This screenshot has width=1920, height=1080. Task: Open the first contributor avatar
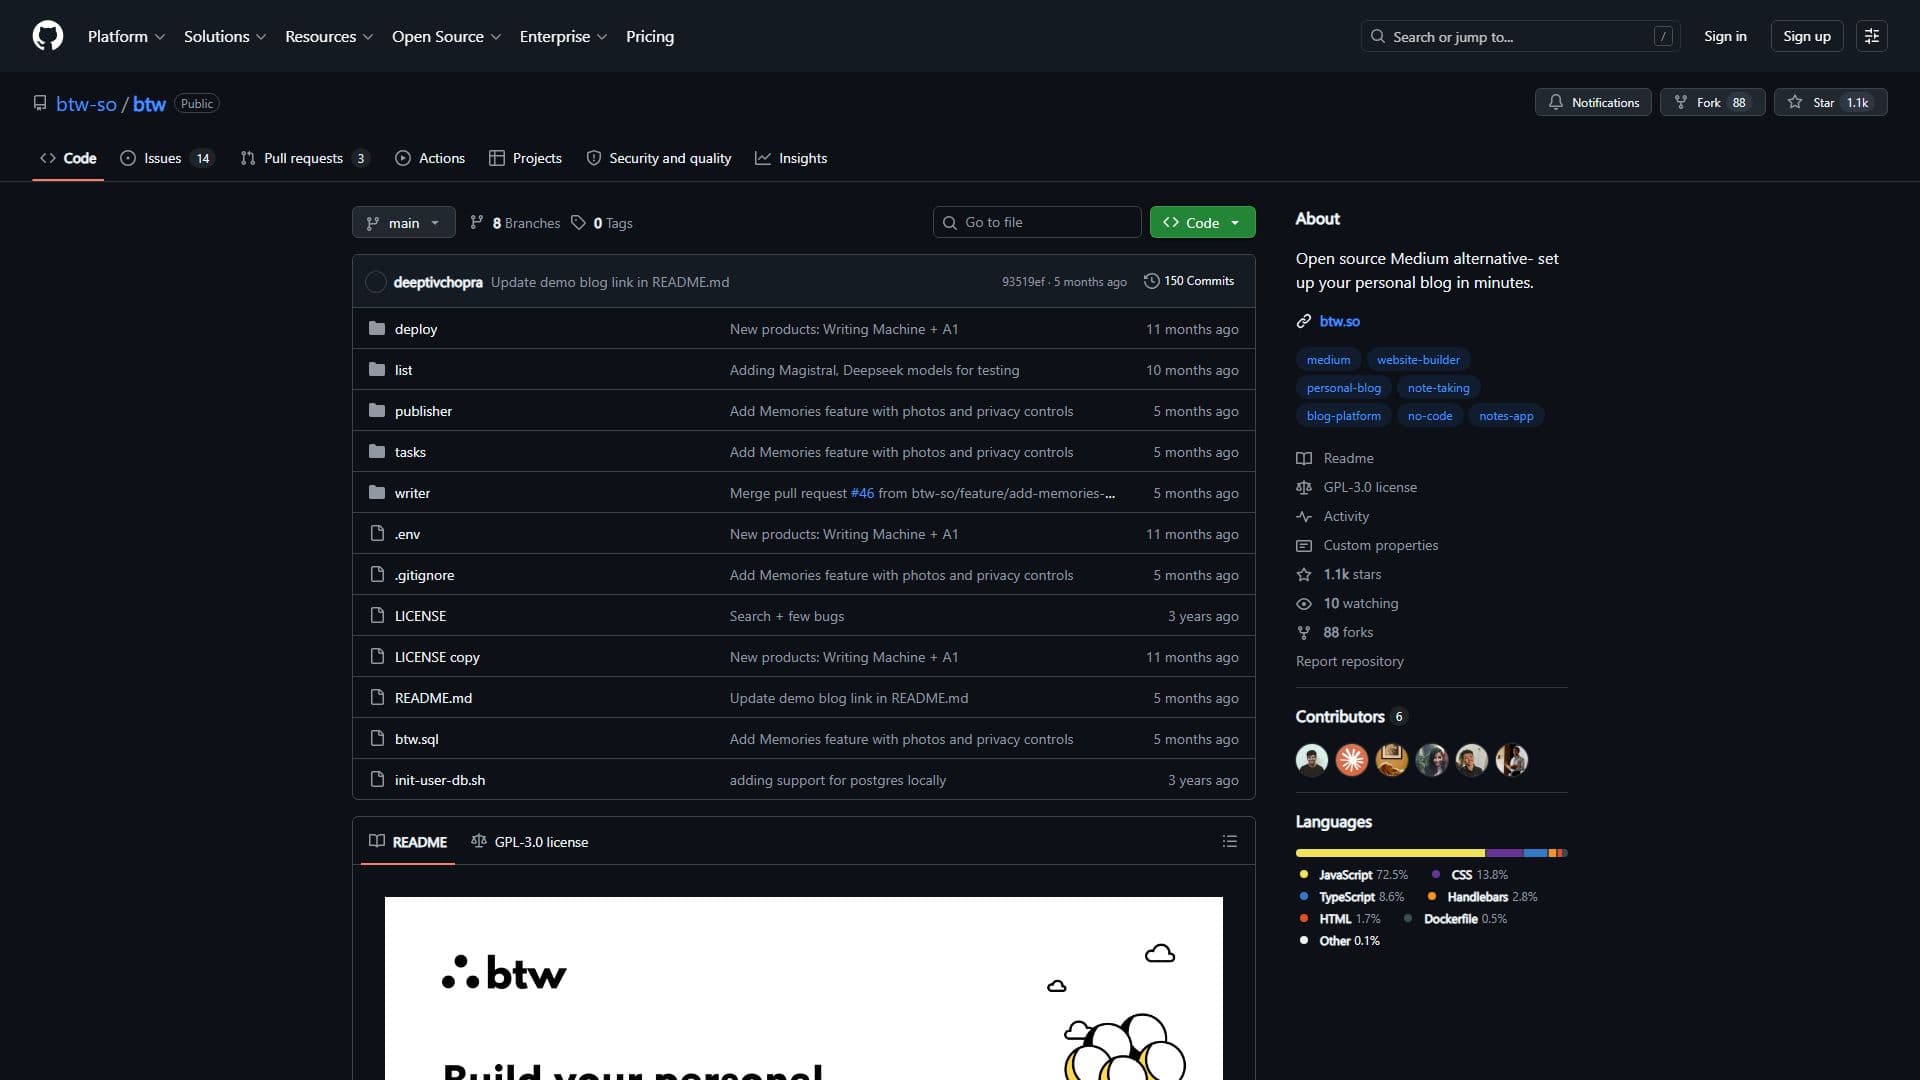(1312, 760)
